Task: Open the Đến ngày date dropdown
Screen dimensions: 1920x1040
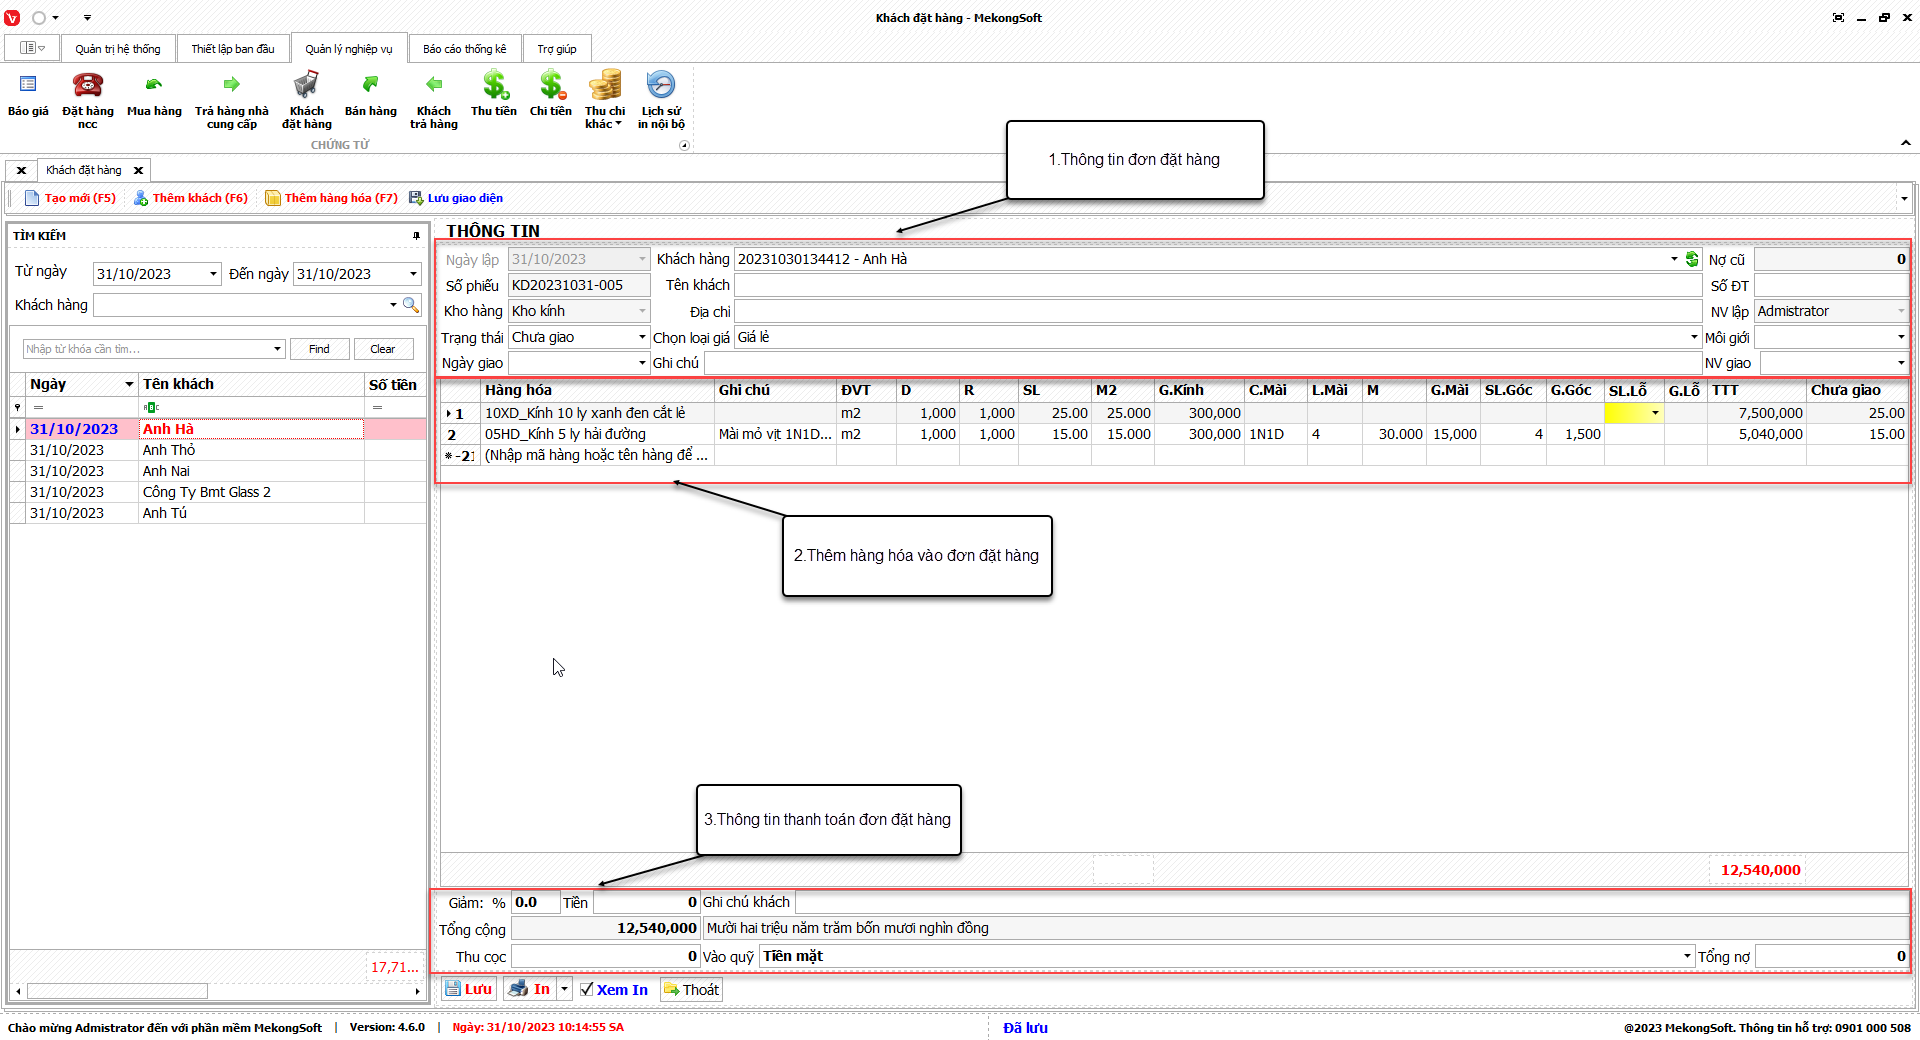Action: click(413, 274)
